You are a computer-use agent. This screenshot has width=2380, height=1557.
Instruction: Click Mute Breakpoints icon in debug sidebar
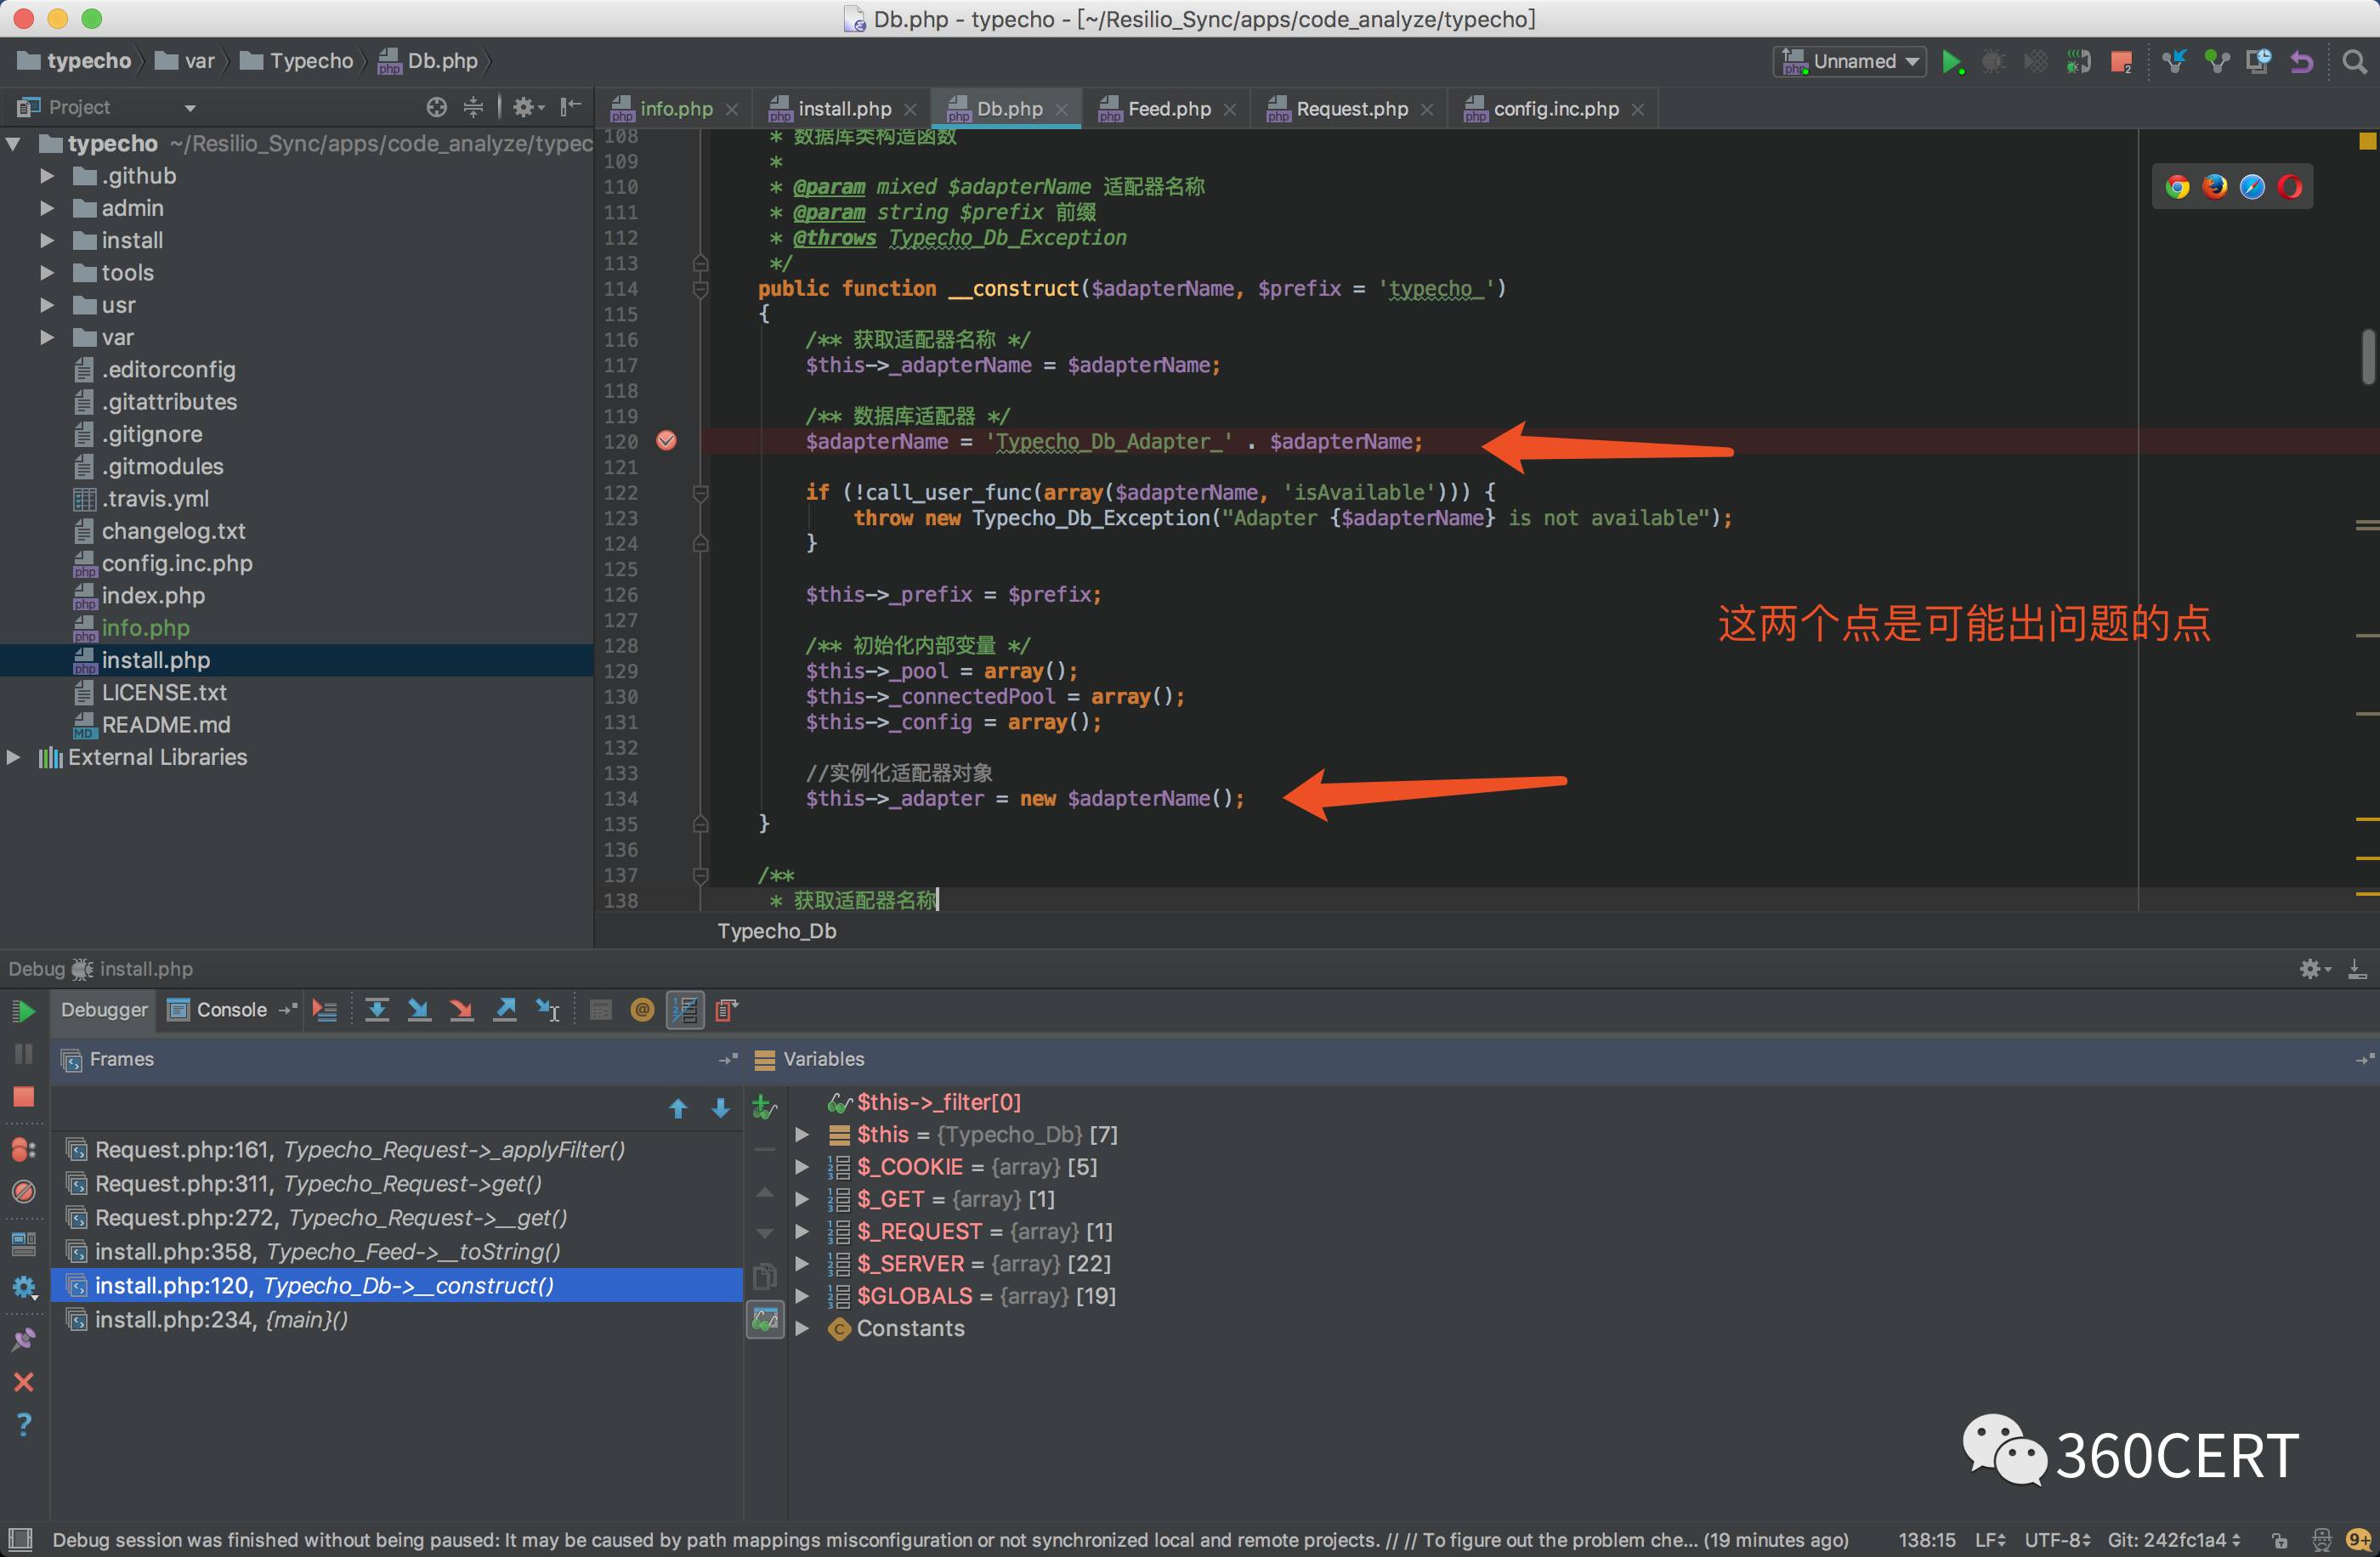(x=24, y=1192)
